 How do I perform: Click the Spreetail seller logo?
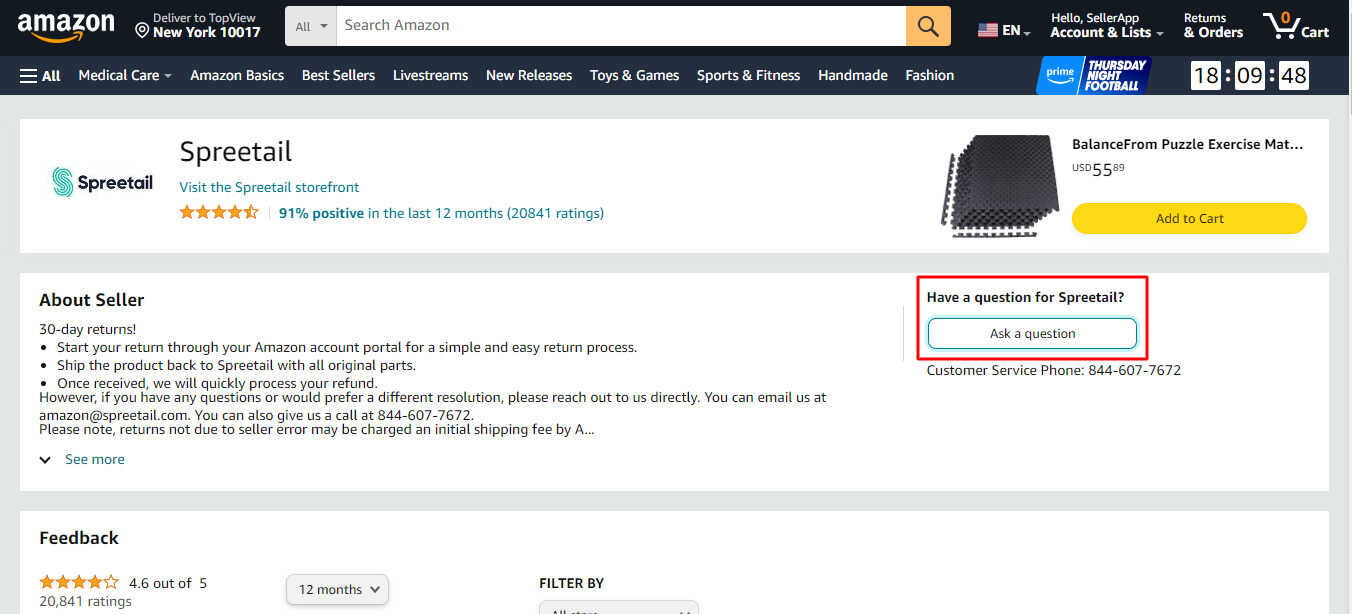click(x=103, y=182)
